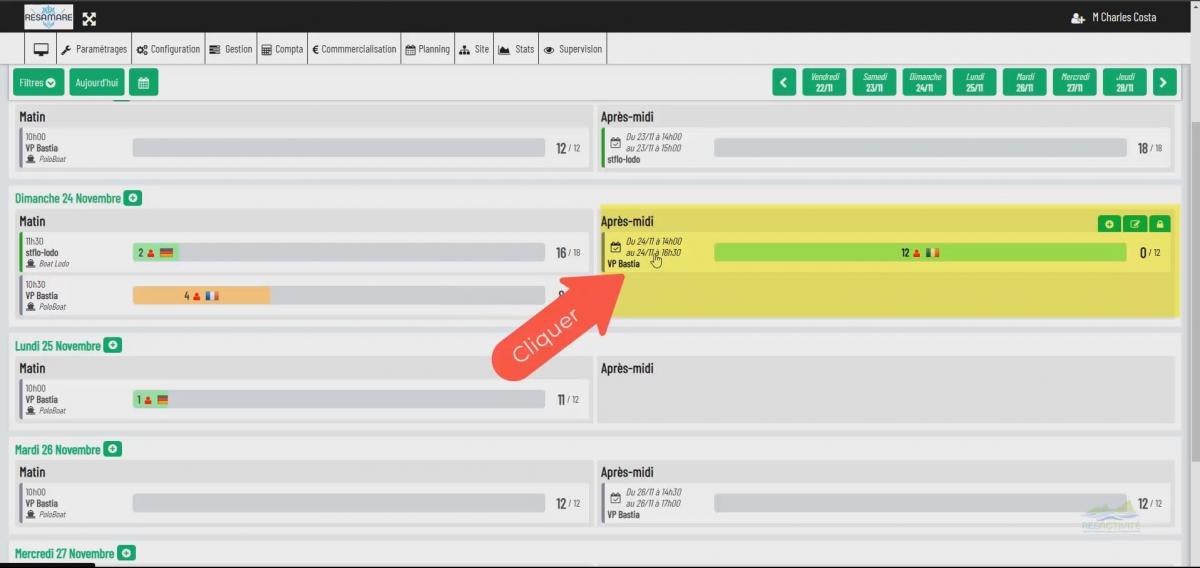This screenshot has width=1200, height=568.
Task: Jump to Lundi 25/11
Action: (975, 82)
